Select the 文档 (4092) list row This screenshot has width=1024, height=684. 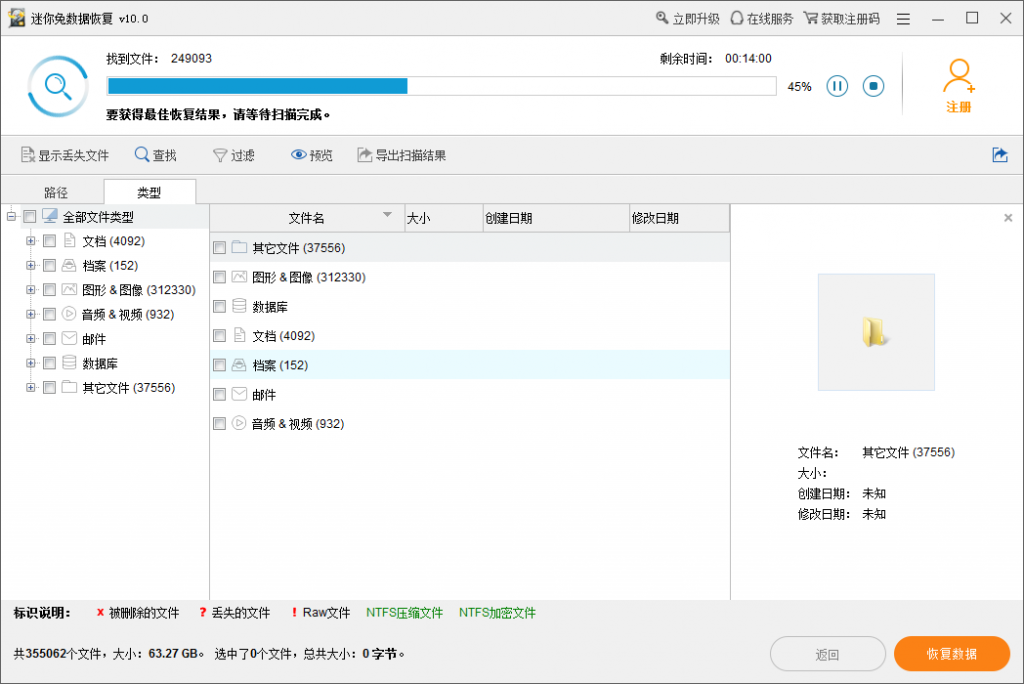[470, 336]
